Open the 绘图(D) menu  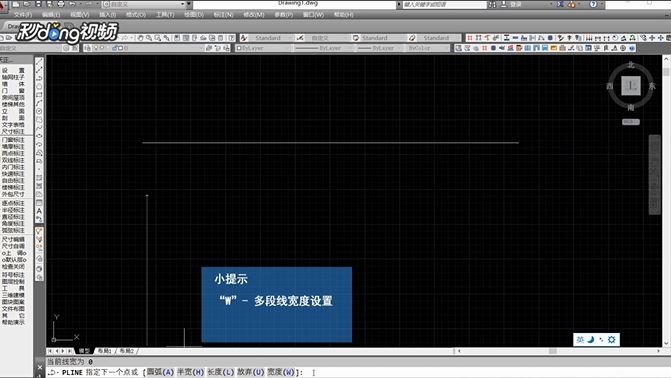tap(194, 15)
